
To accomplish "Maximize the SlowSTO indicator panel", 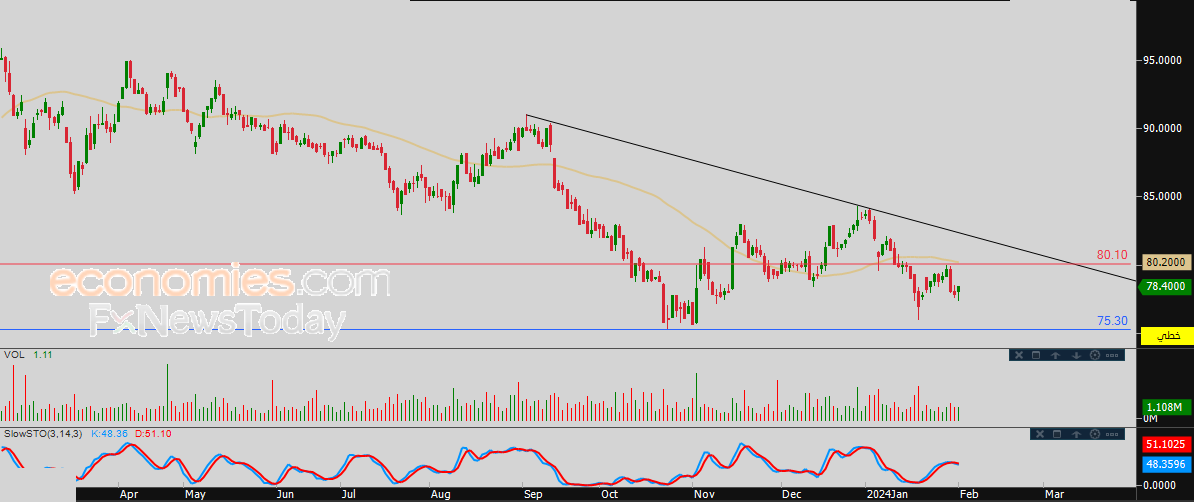I will click(x=1057, y=434).
